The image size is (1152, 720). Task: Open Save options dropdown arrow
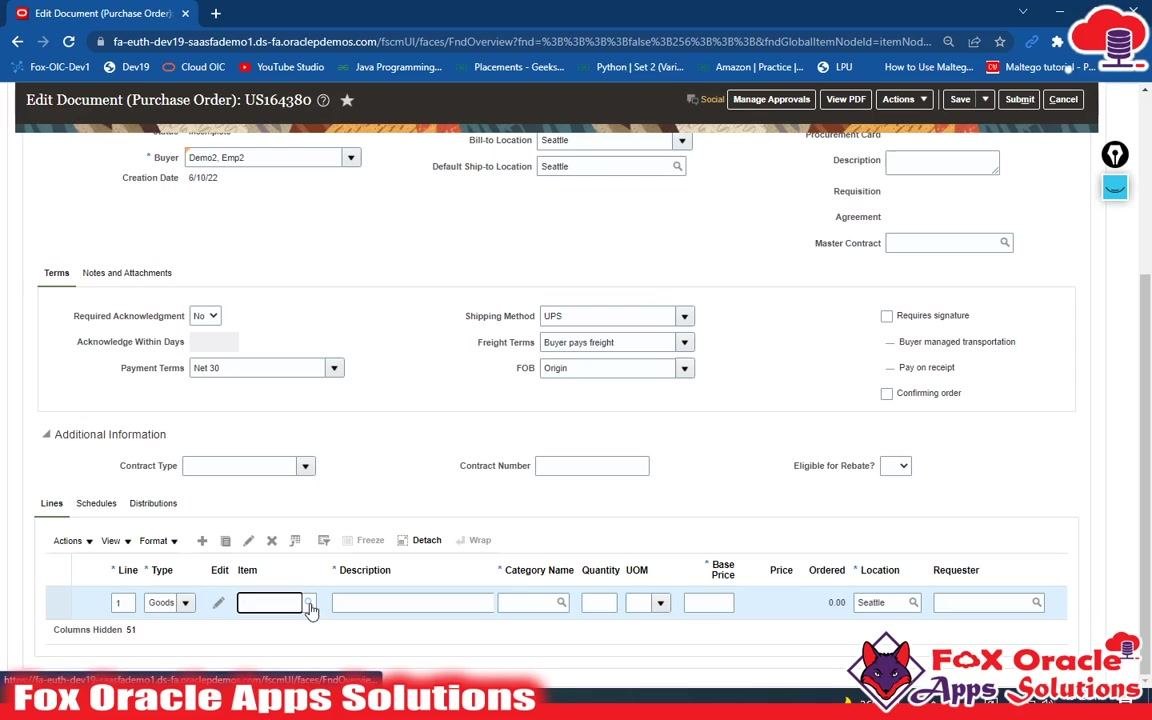pyautogui.click(x=985, y=99)
